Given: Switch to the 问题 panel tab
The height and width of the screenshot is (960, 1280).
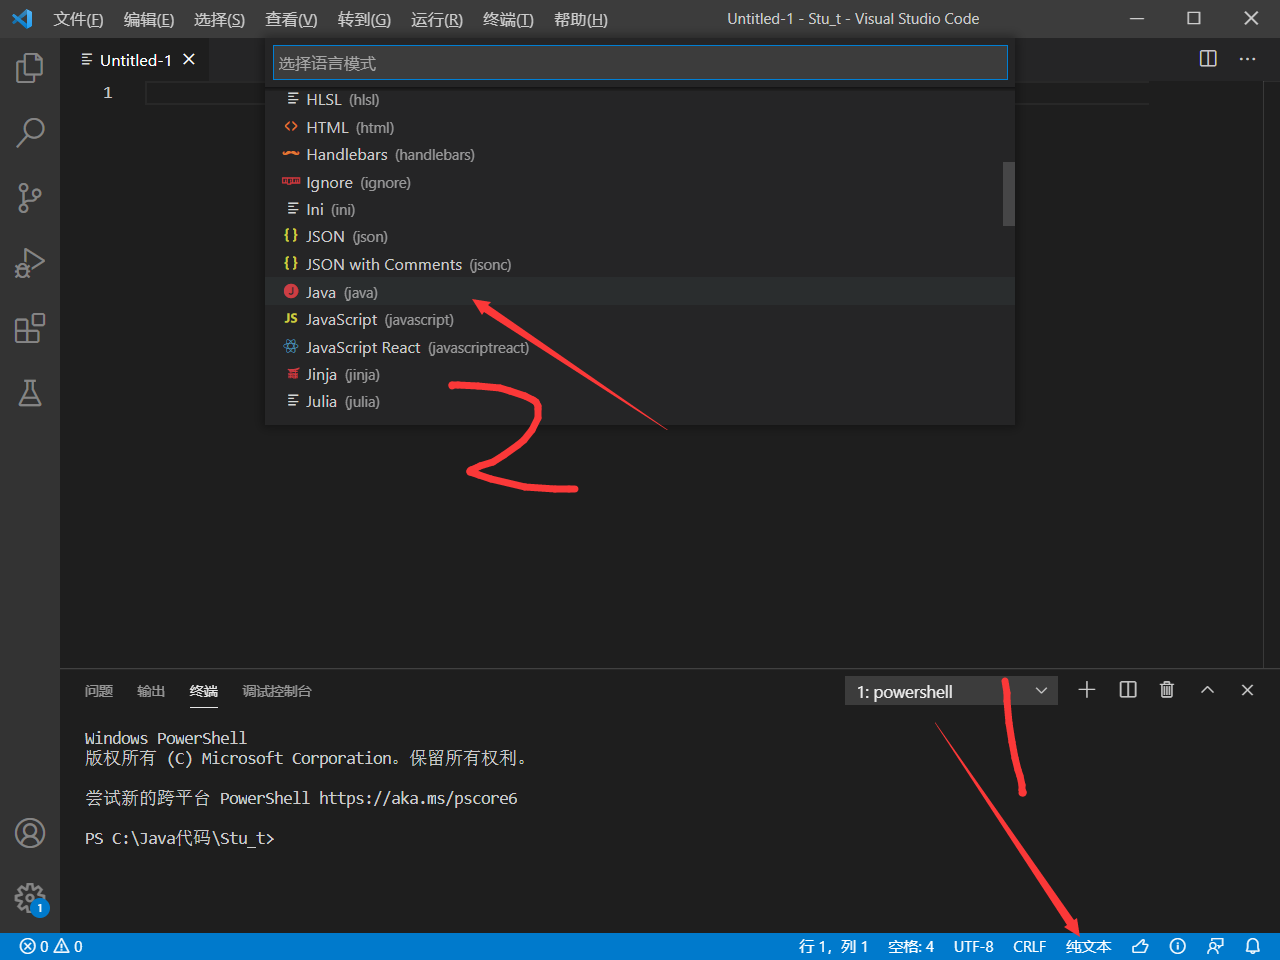Looking at the screenshot, I should coord(99,691).
